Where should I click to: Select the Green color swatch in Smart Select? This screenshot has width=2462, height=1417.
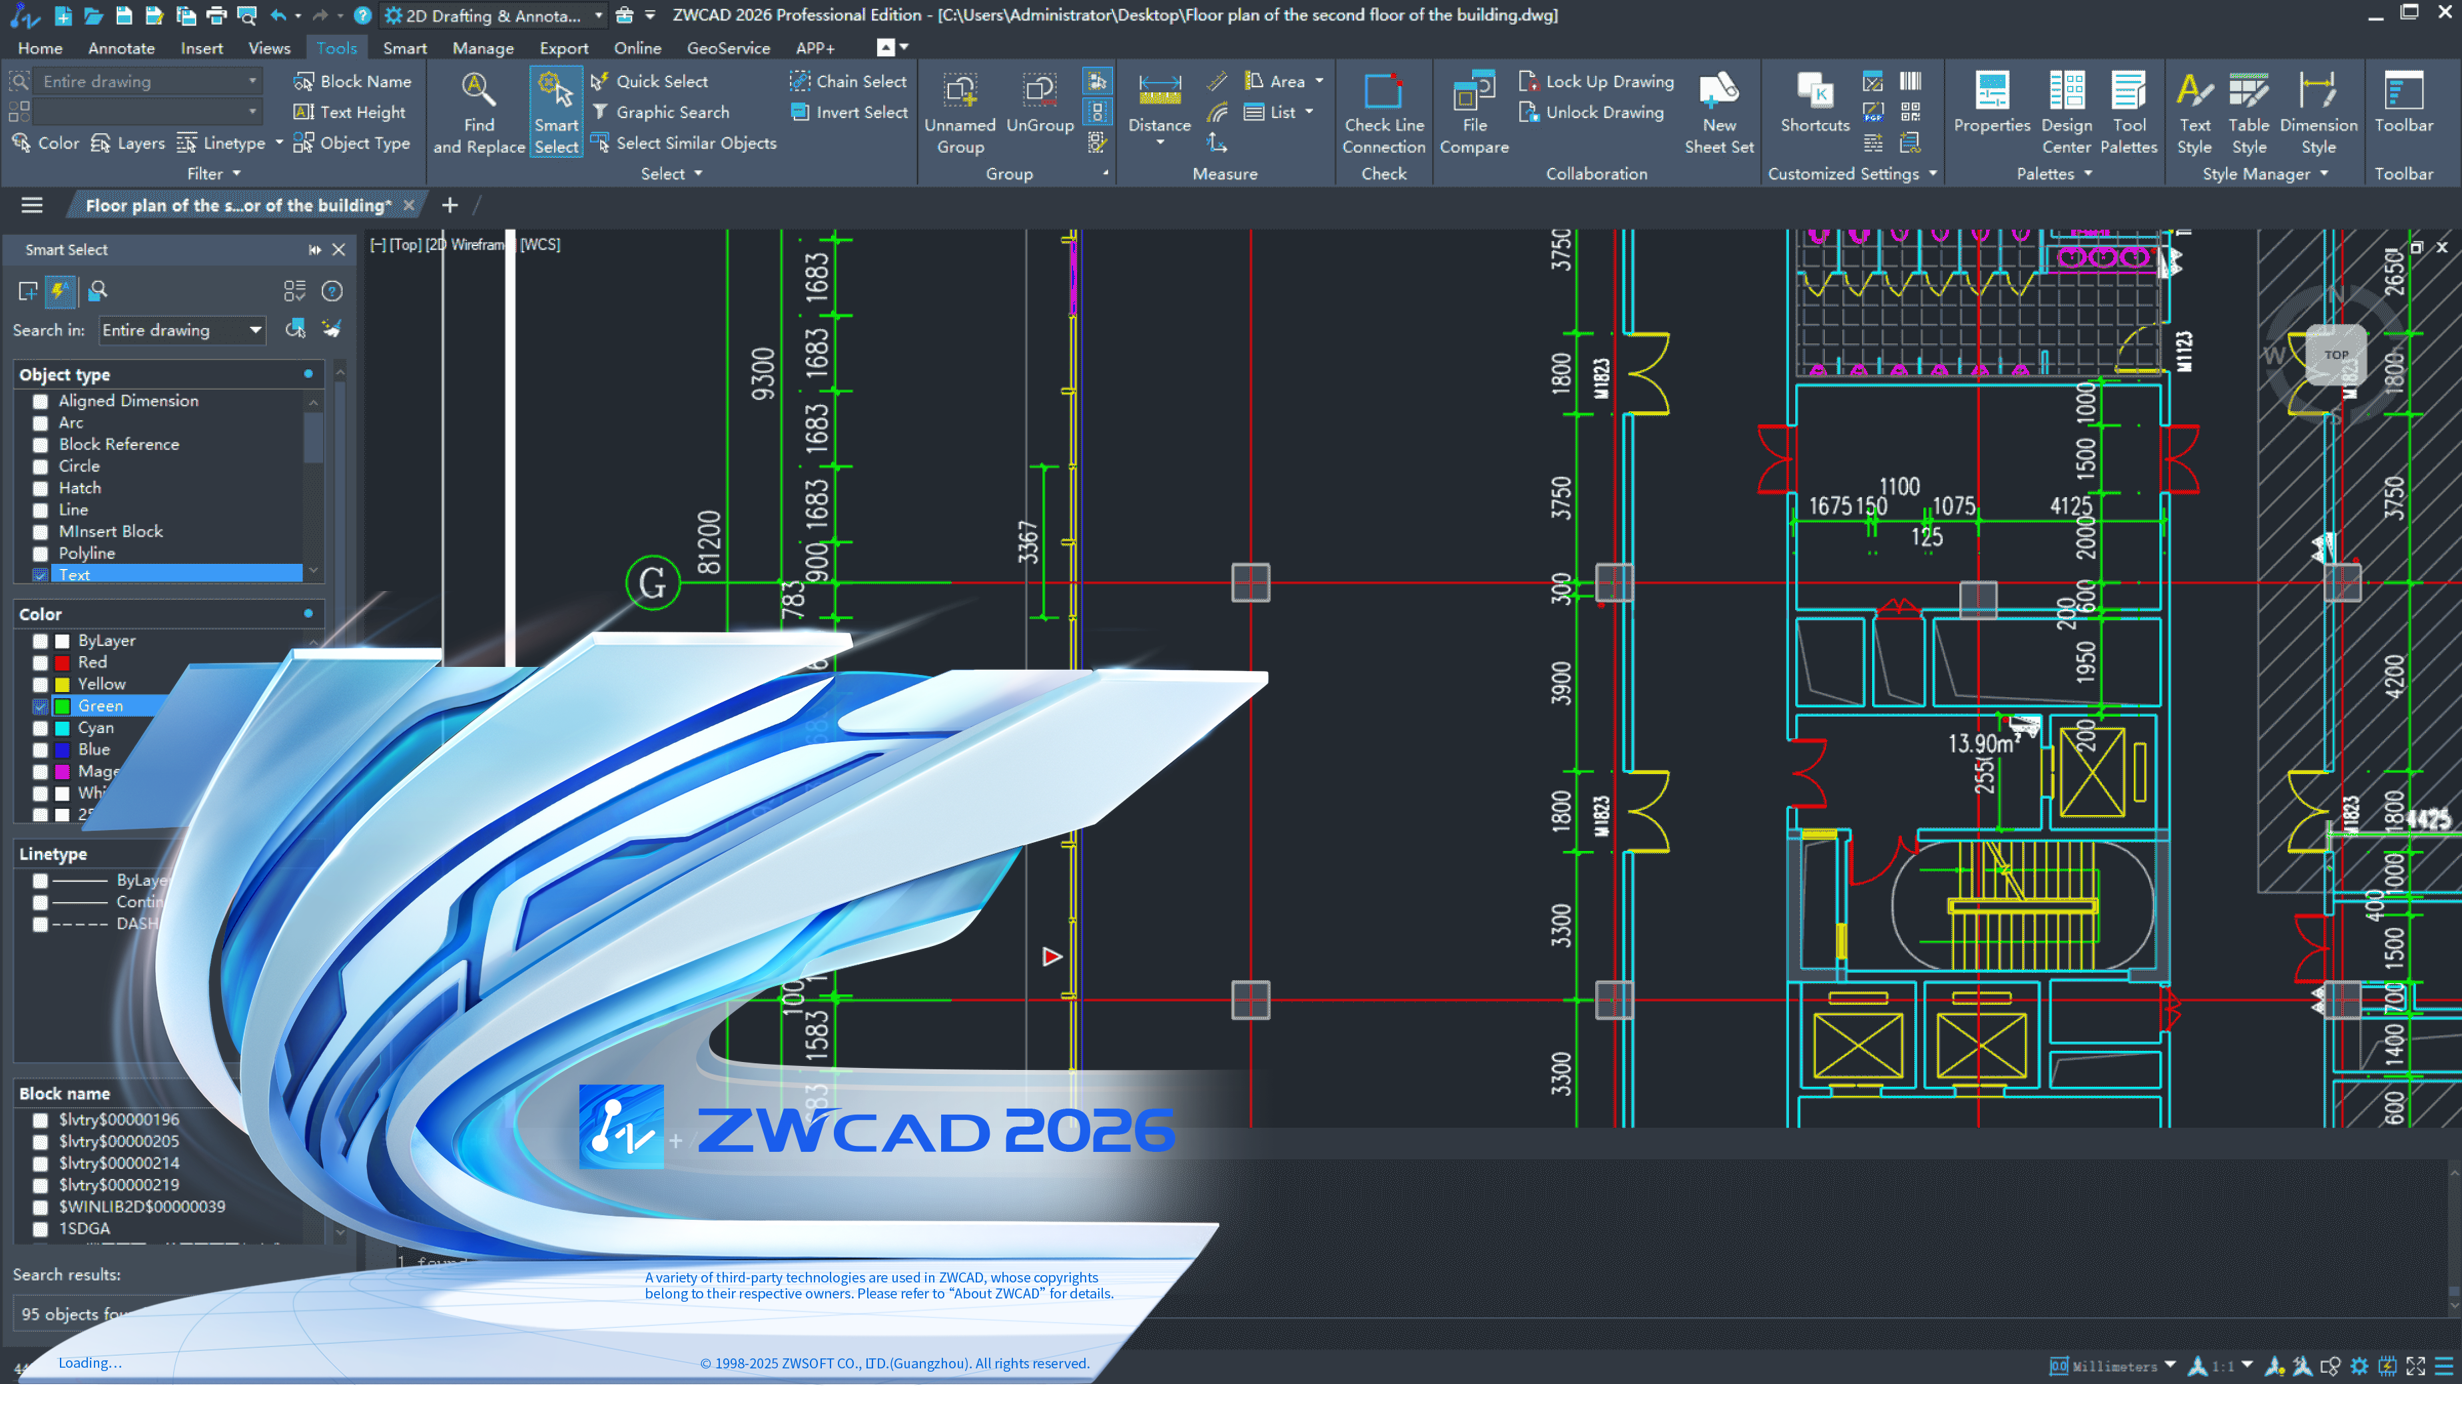[x=62, y=705]
